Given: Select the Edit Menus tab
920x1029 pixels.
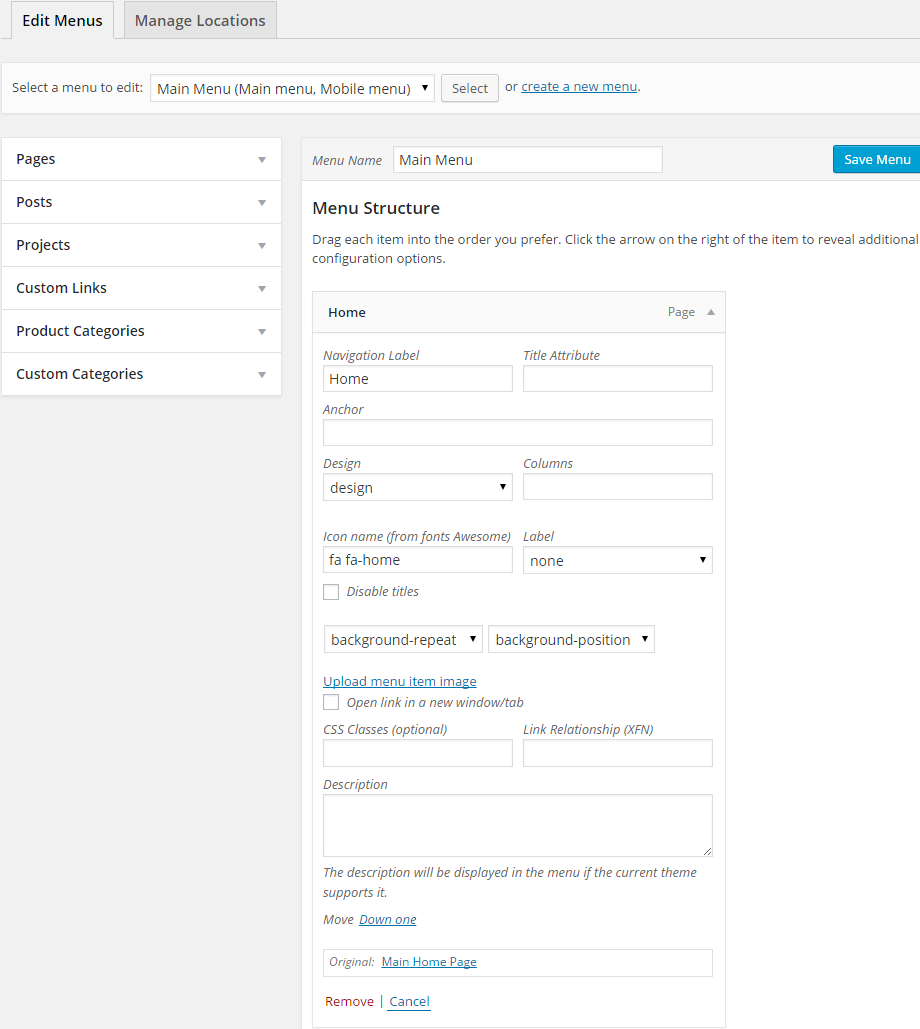Looking at the screenshot, I should click(x=62, y=20).
